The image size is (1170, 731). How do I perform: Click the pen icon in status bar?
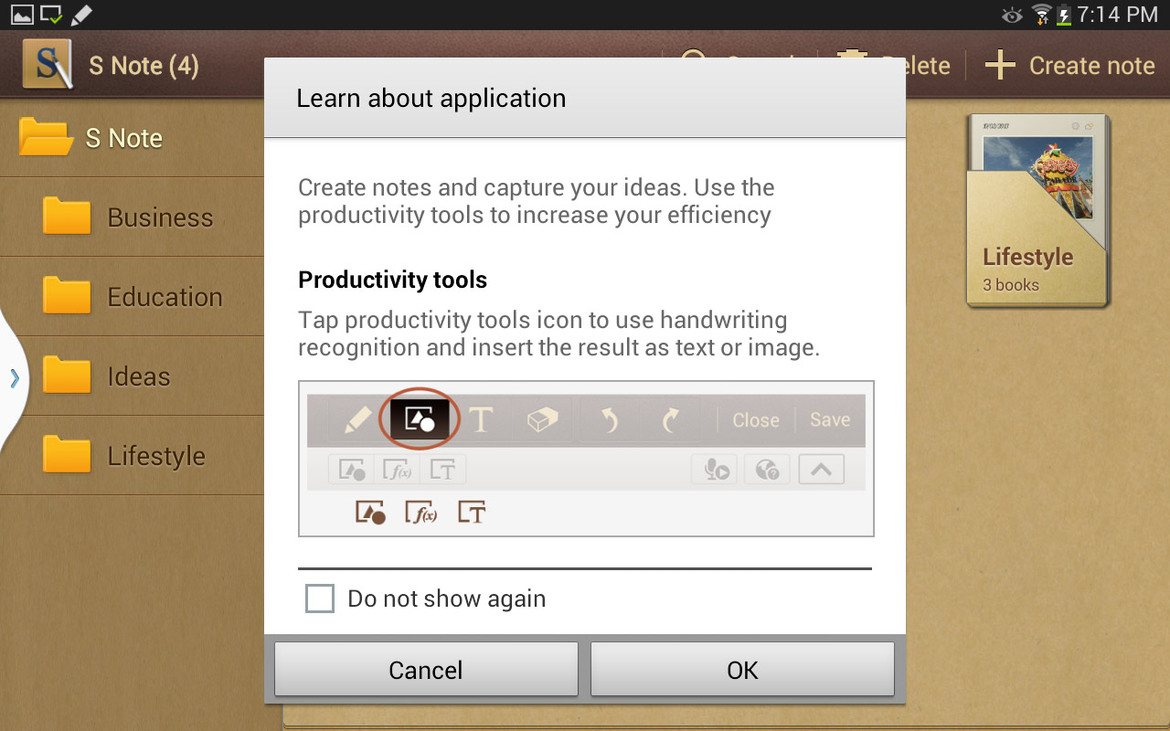pyautogui.click(x=81, y=14)
